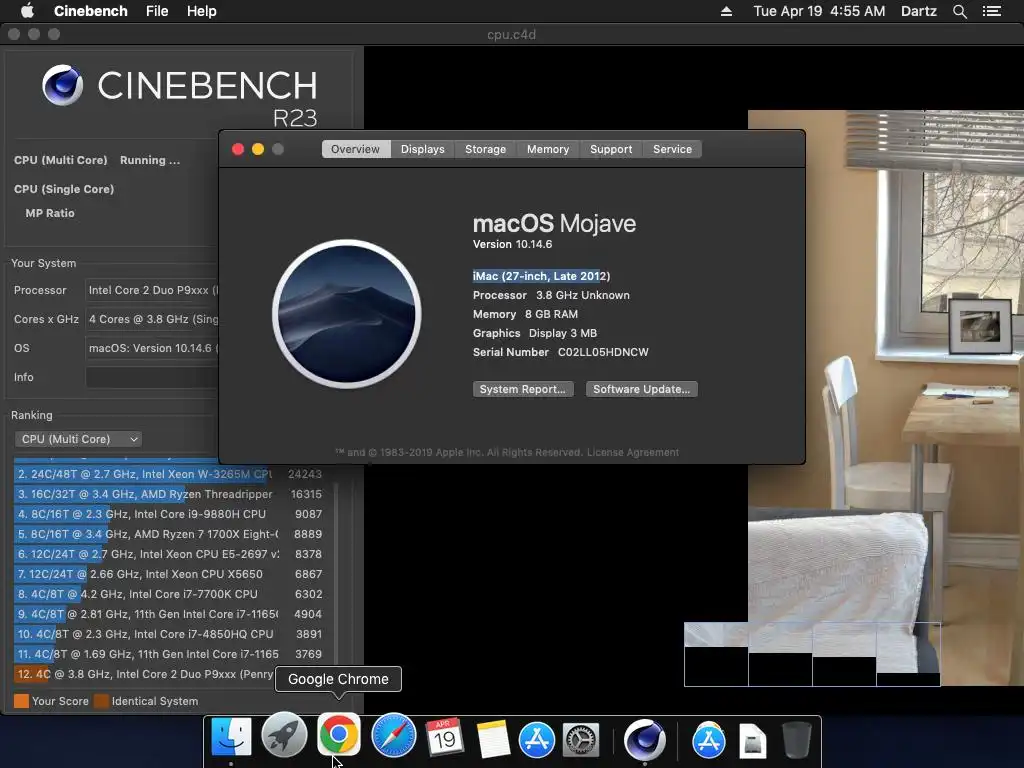Switch to the Support tab

click(x=611, y=149)
